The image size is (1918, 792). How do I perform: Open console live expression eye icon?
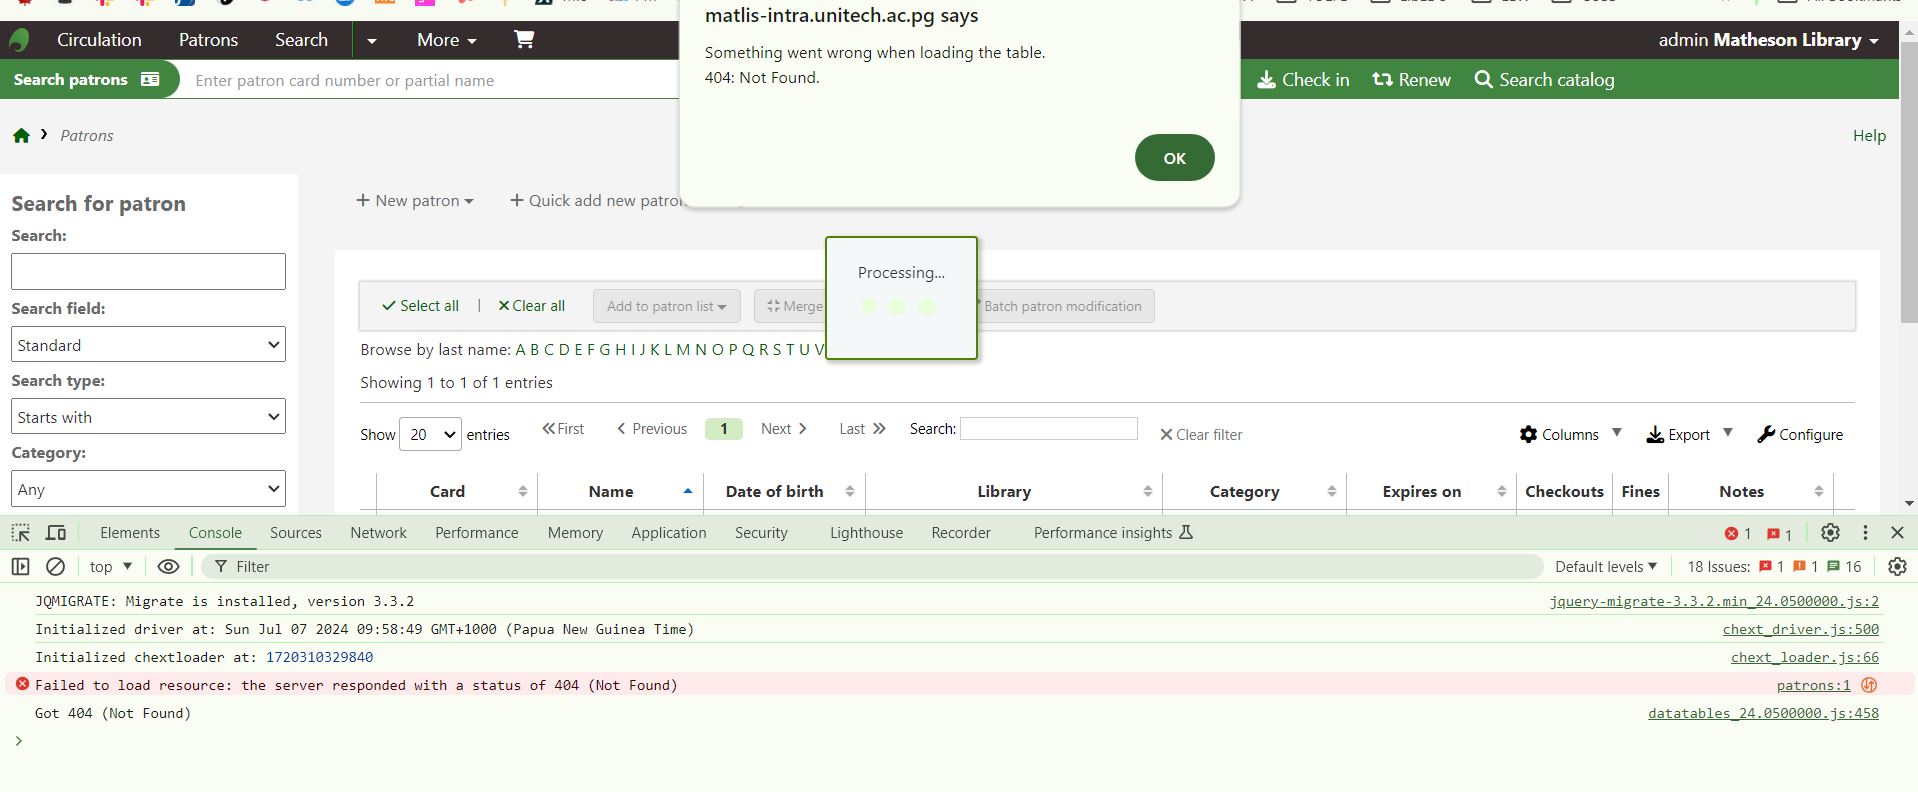pos(168,567)
